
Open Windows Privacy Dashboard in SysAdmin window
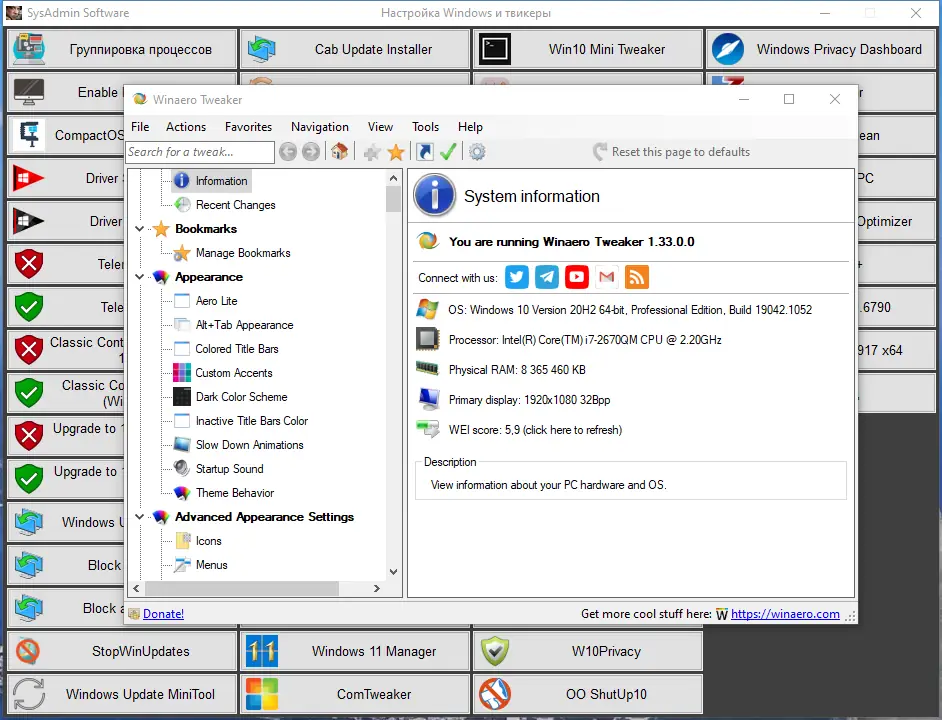[x=821, y=49]
